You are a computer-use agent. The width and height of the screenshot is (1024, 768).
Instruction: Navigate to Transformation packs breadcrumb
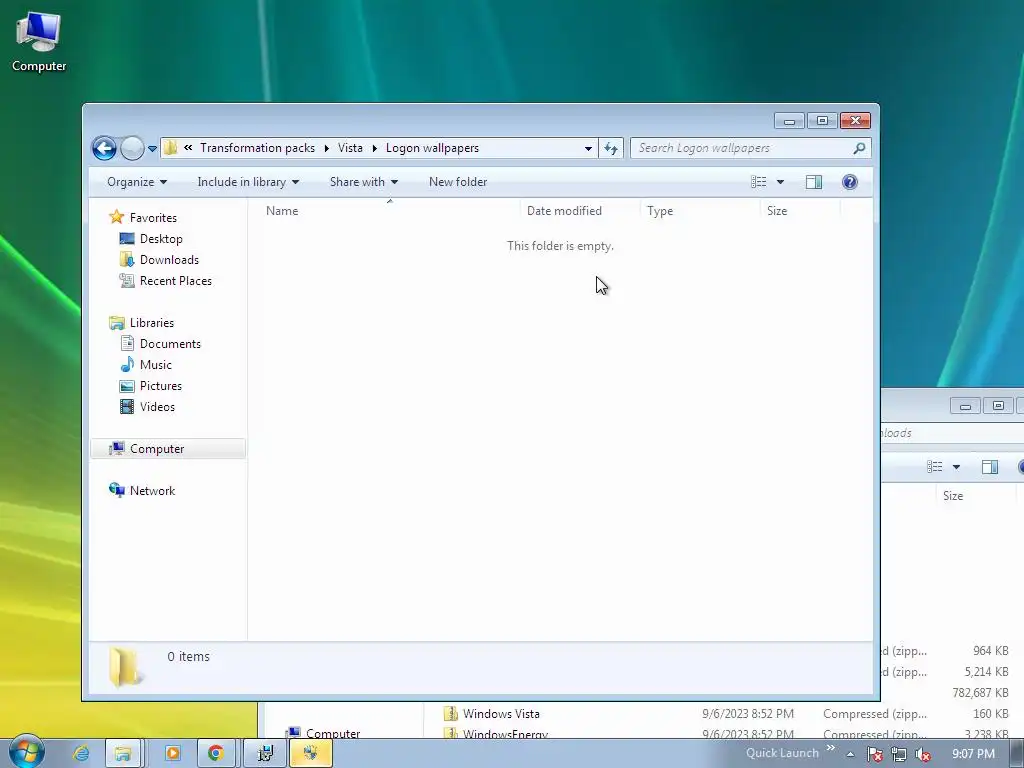pos(257,148)
